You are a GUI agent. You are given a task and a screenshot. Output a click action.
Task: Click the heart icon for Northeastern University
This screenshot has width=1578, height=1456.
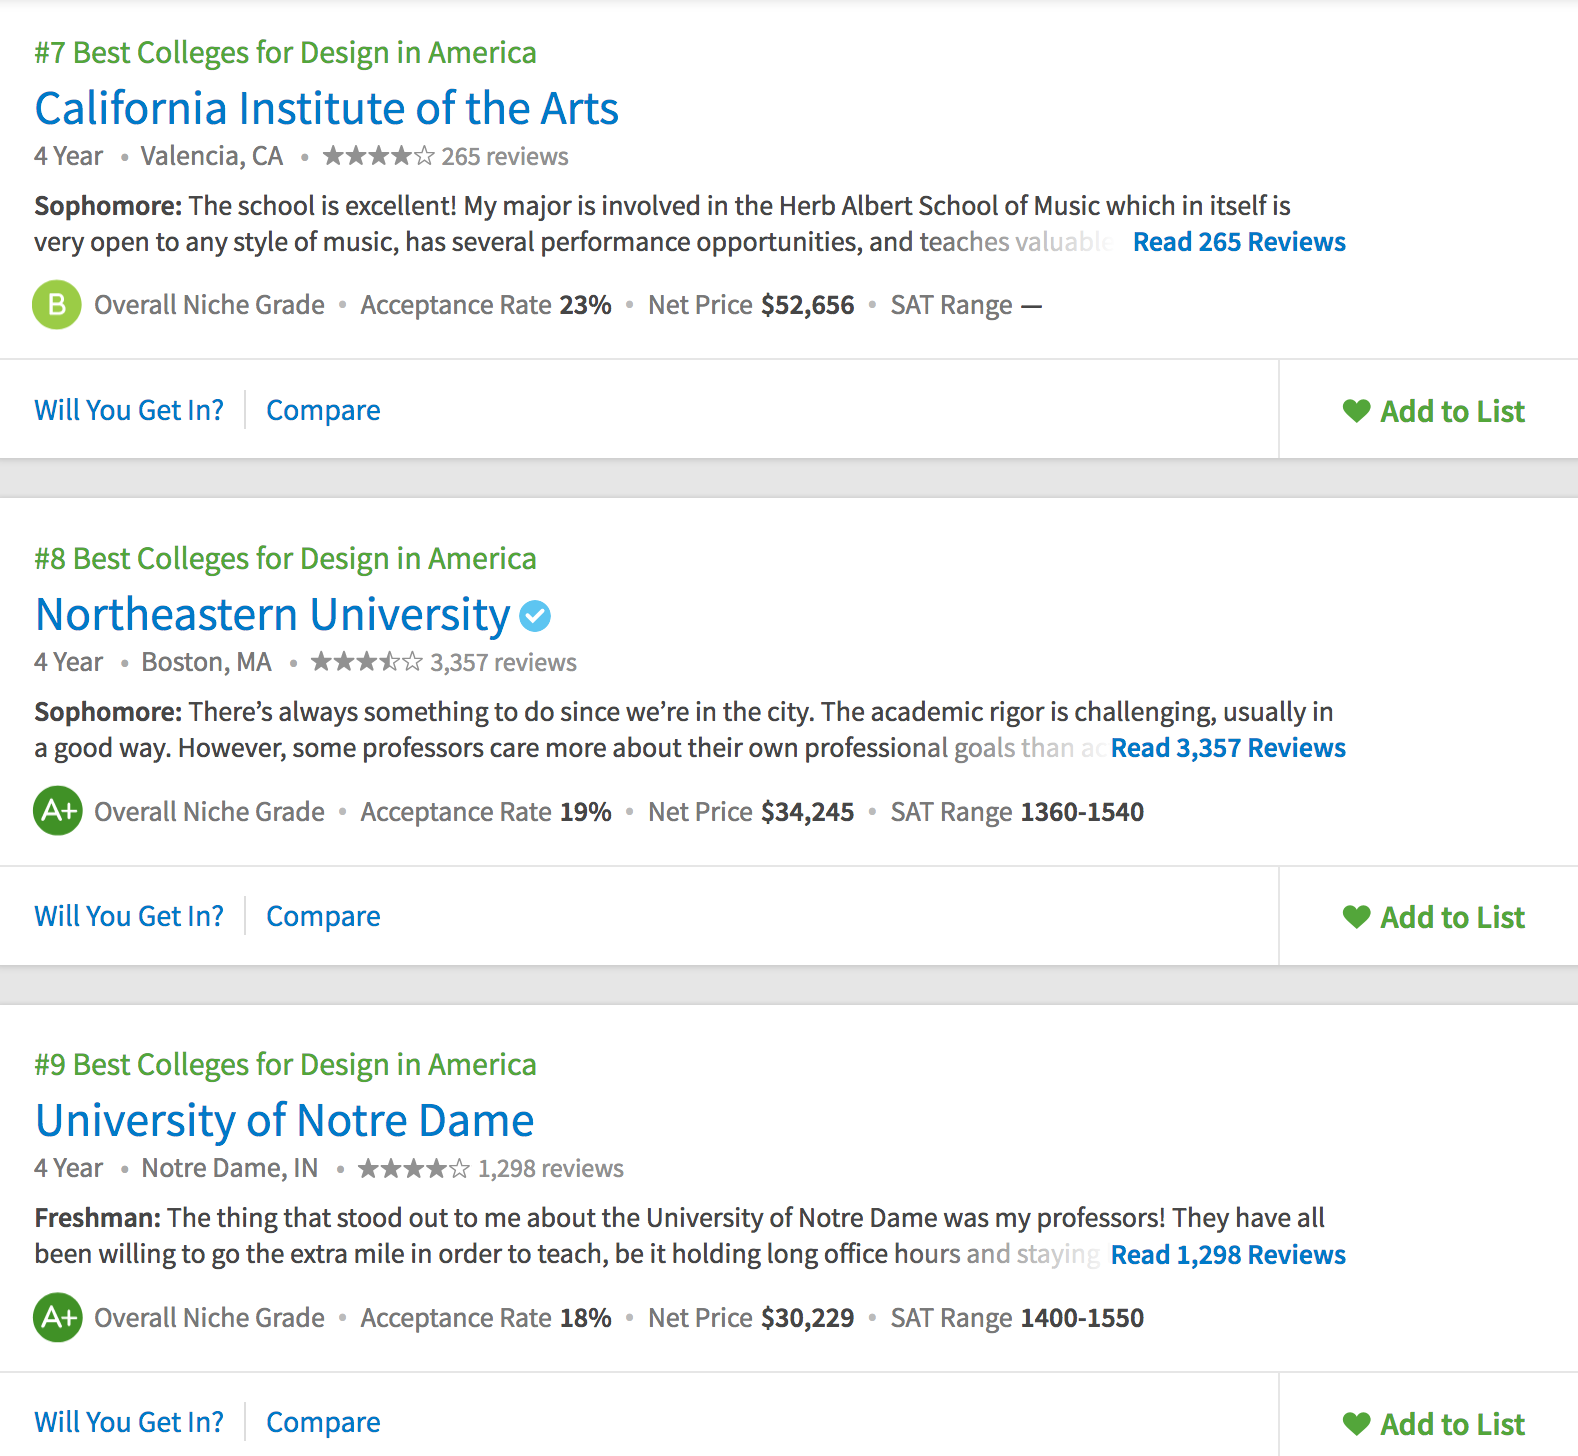click(1356, 917)
